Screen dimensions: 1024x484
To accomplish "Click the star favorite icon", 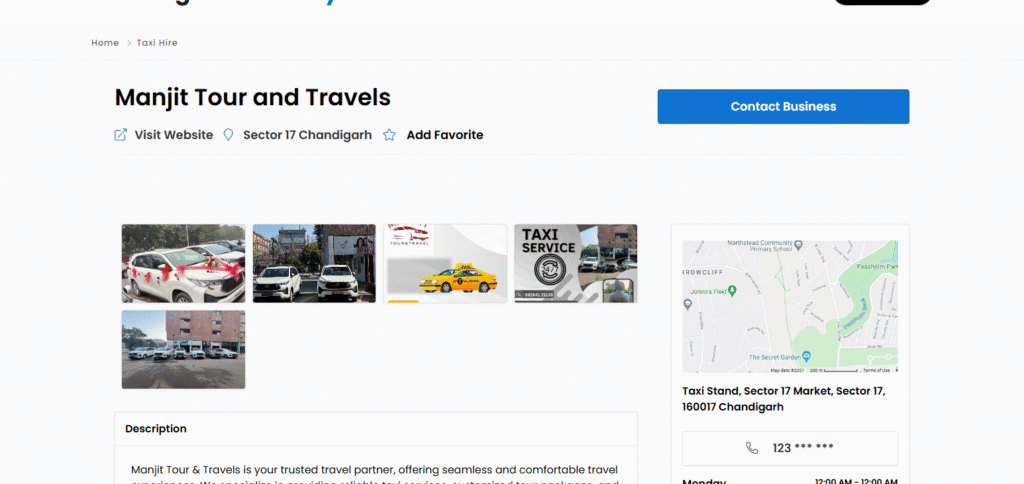I will tap(389, 135).
